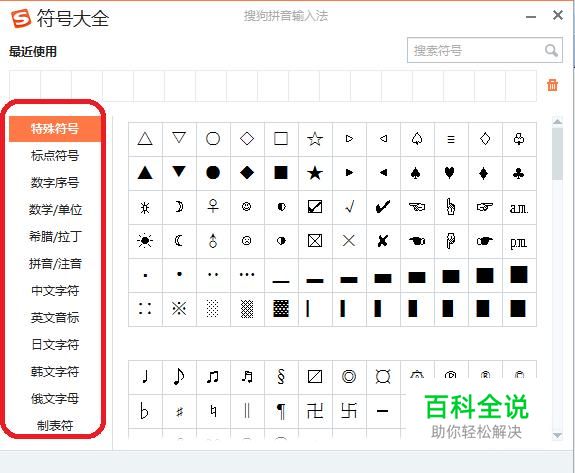
Task: Insert the p.m. symbol
Action: click(x=519, y=241)
